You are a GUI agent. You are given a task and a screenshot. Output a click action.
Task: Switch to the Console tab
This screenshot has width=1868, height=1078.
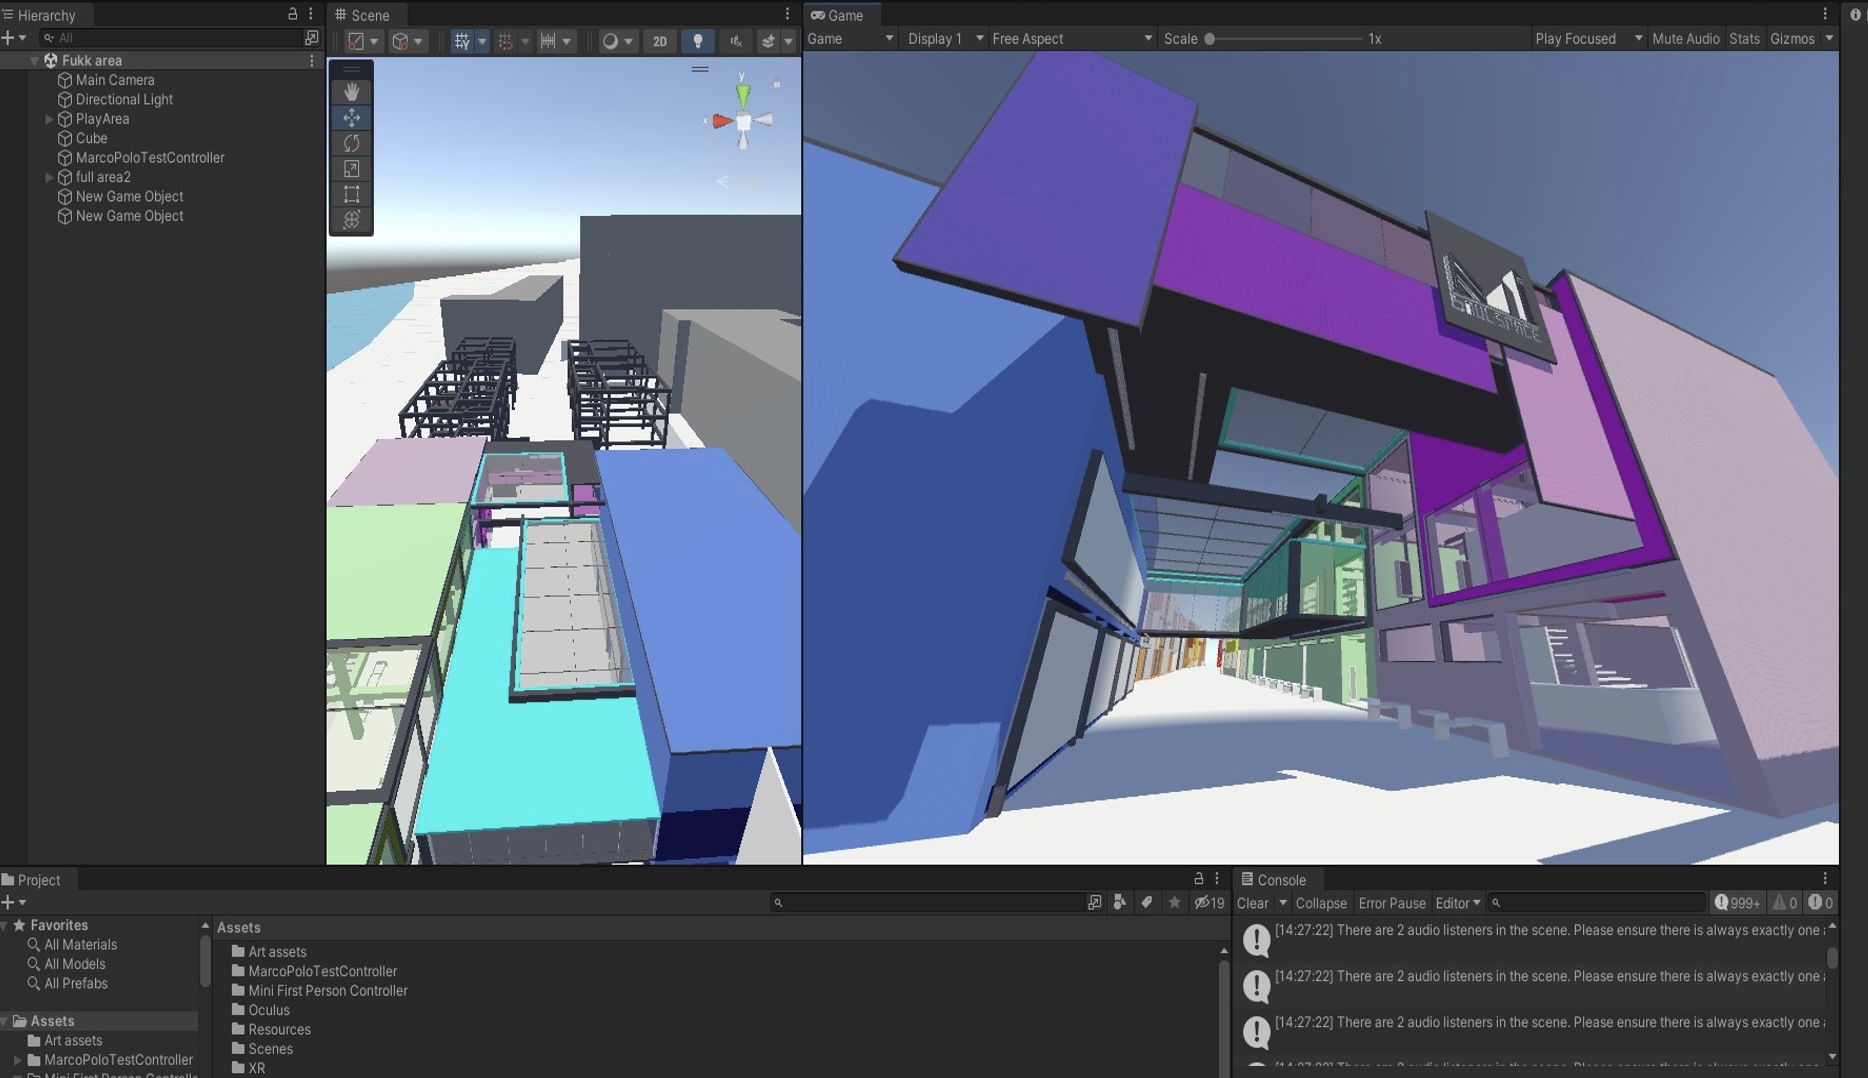tap(1279, 880)
